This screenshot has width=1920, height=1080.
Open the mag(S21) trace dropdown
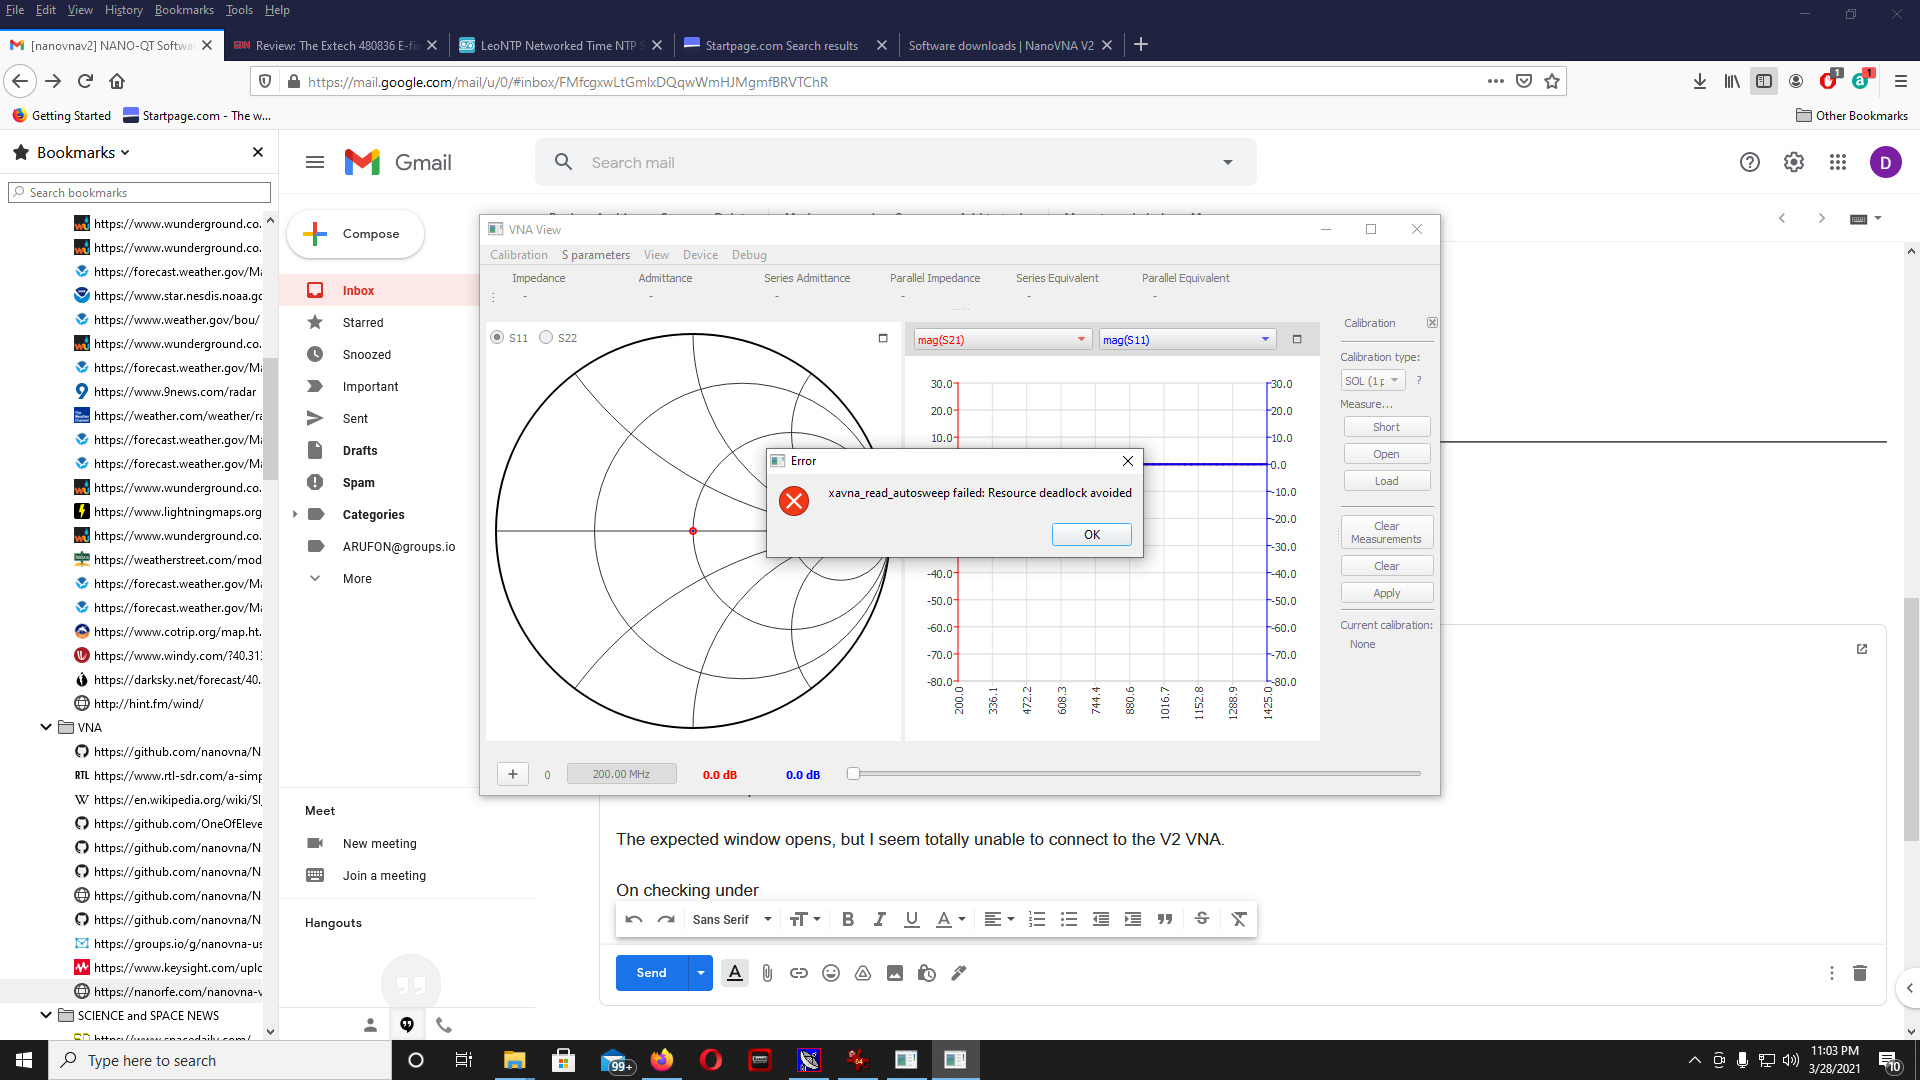[x=1002, y=340]
